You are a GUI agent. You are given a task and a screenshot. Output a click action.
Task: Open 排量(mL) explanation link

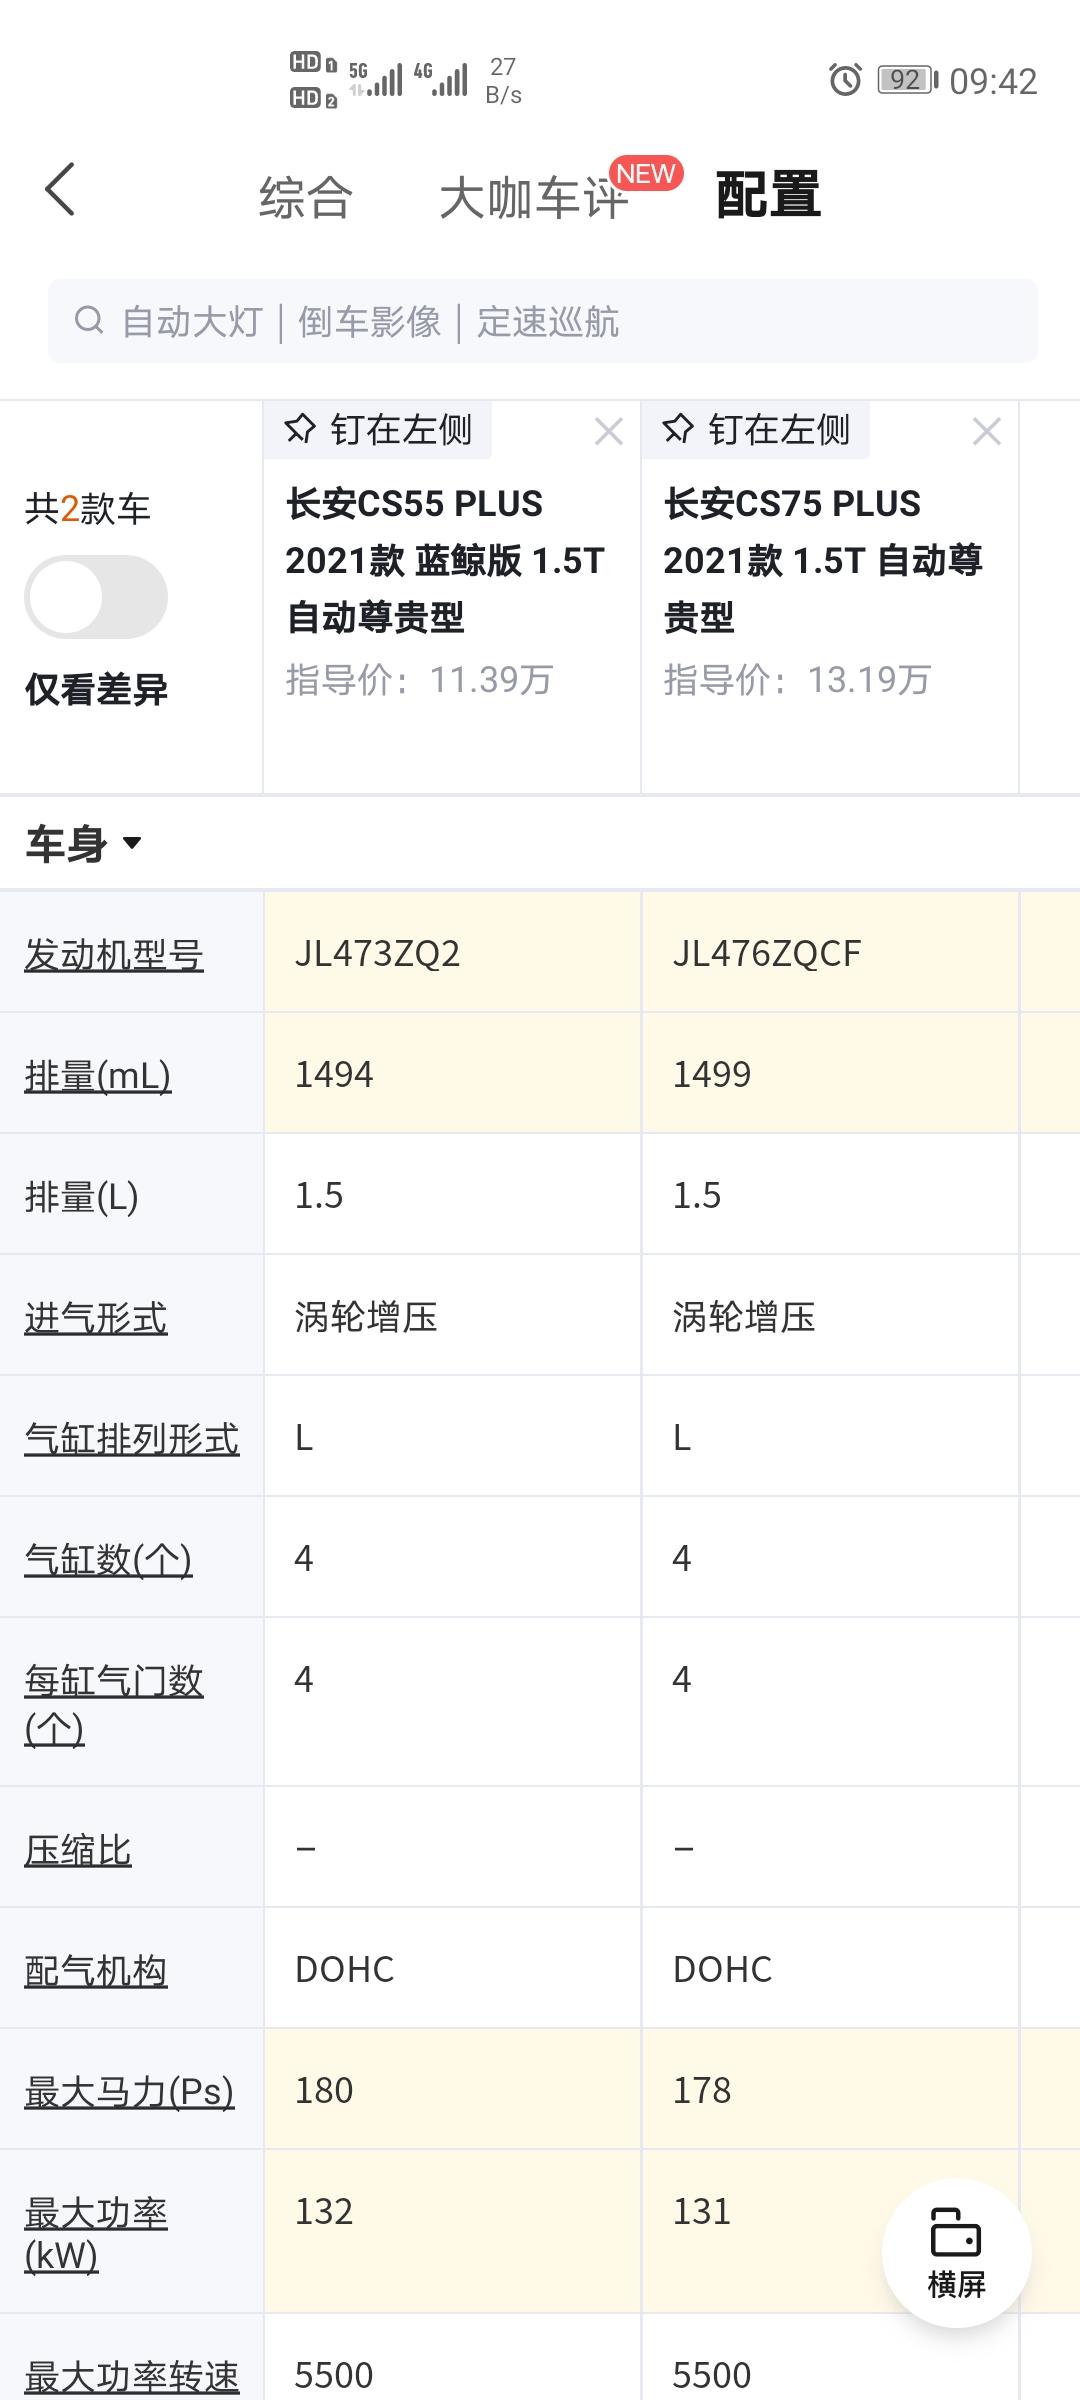pos(98,1076)
